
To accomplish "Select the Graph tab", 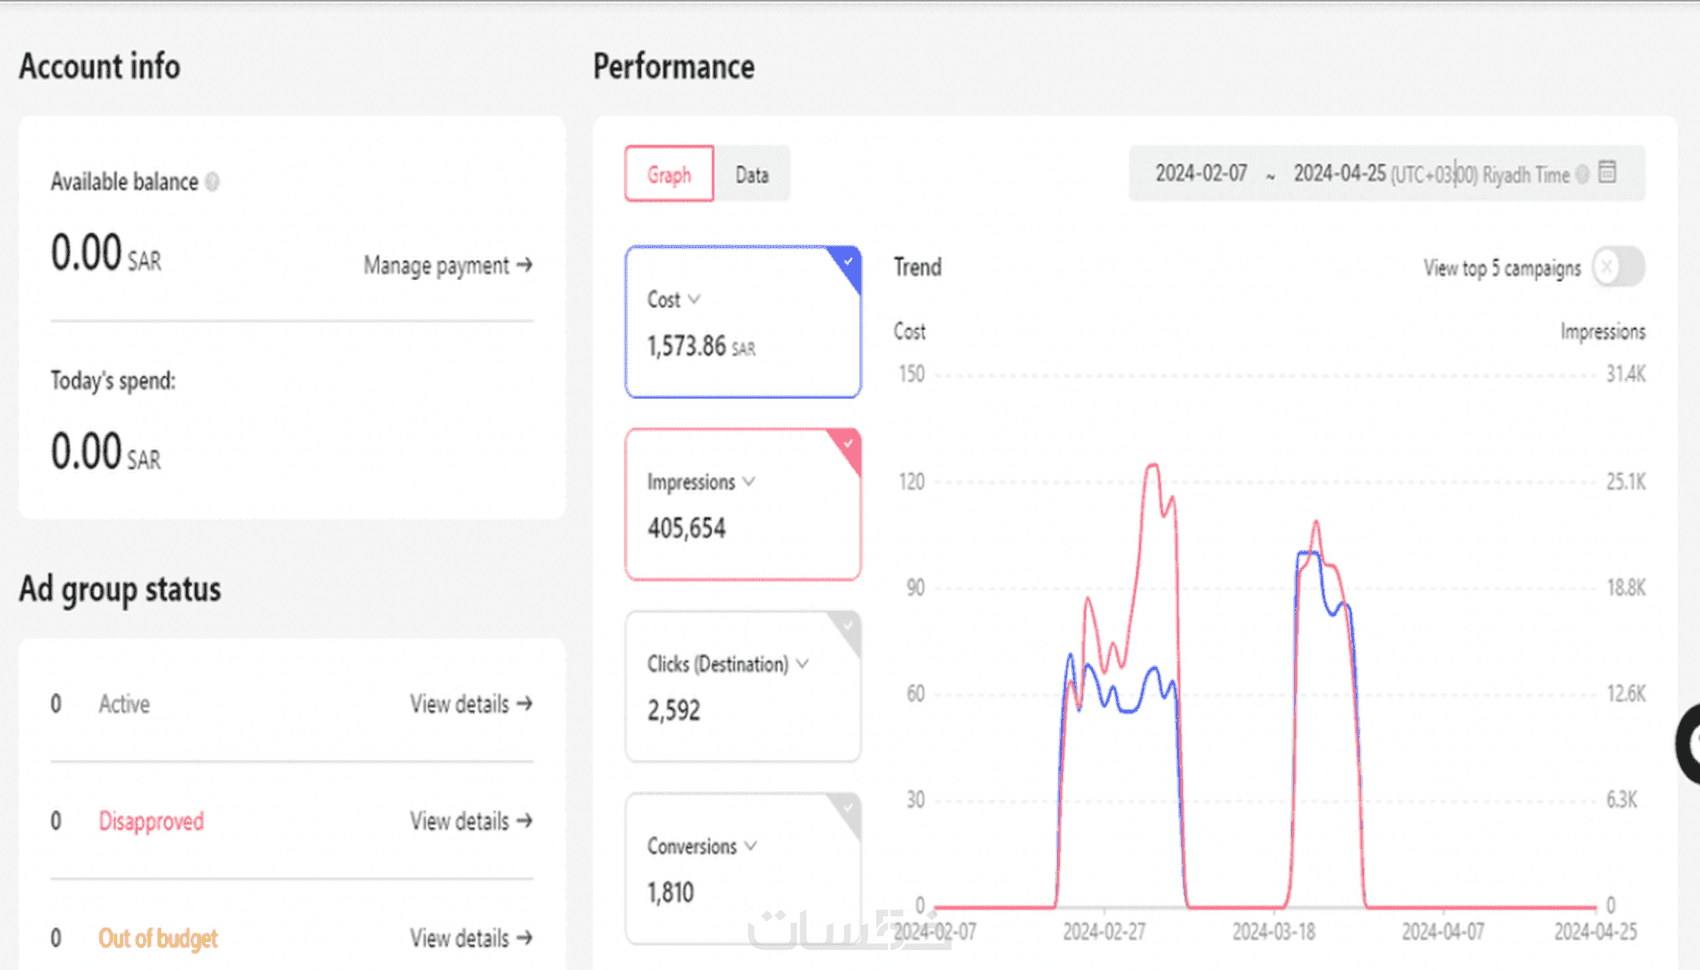I will click(x=669, y=175).
